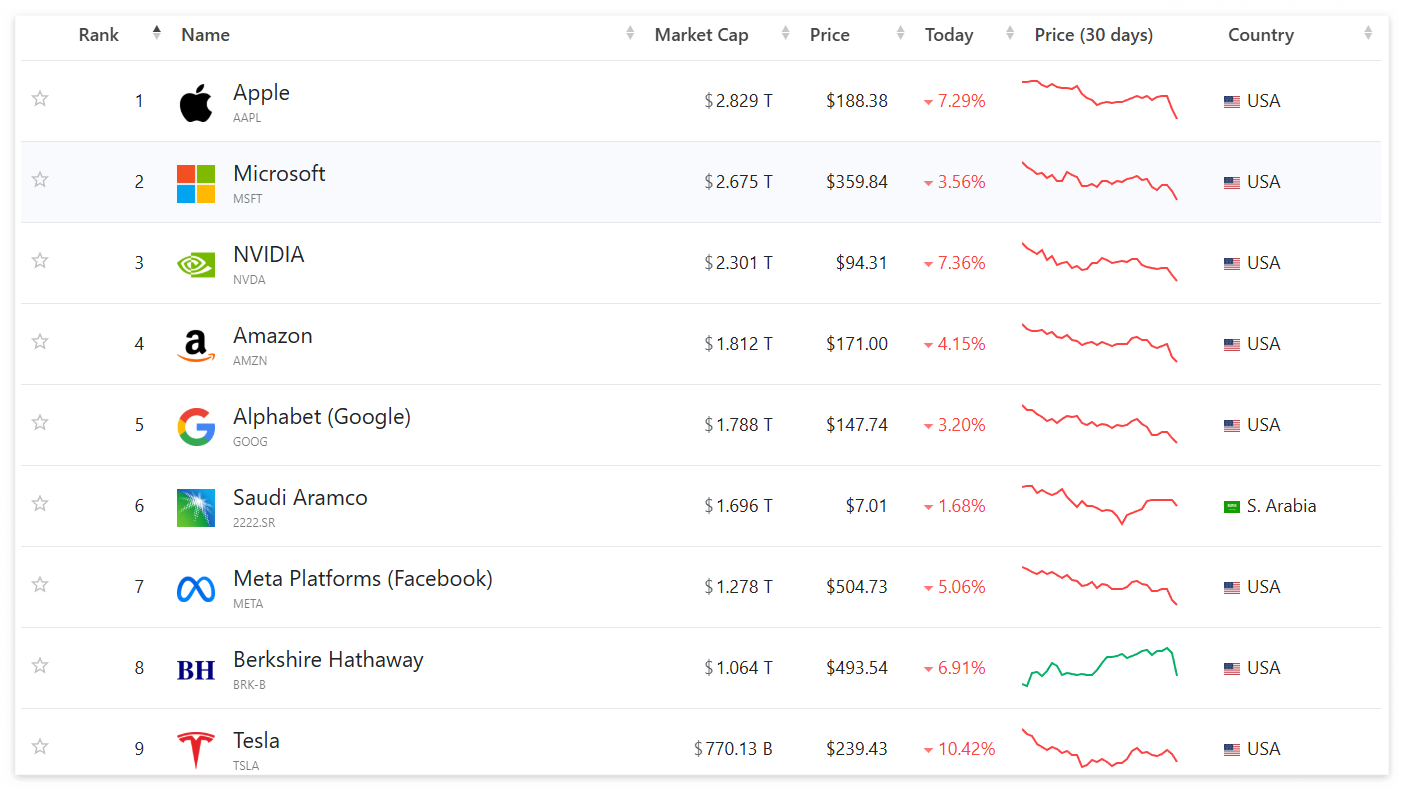Open the Saudi Aramco company link

[300, 498]
